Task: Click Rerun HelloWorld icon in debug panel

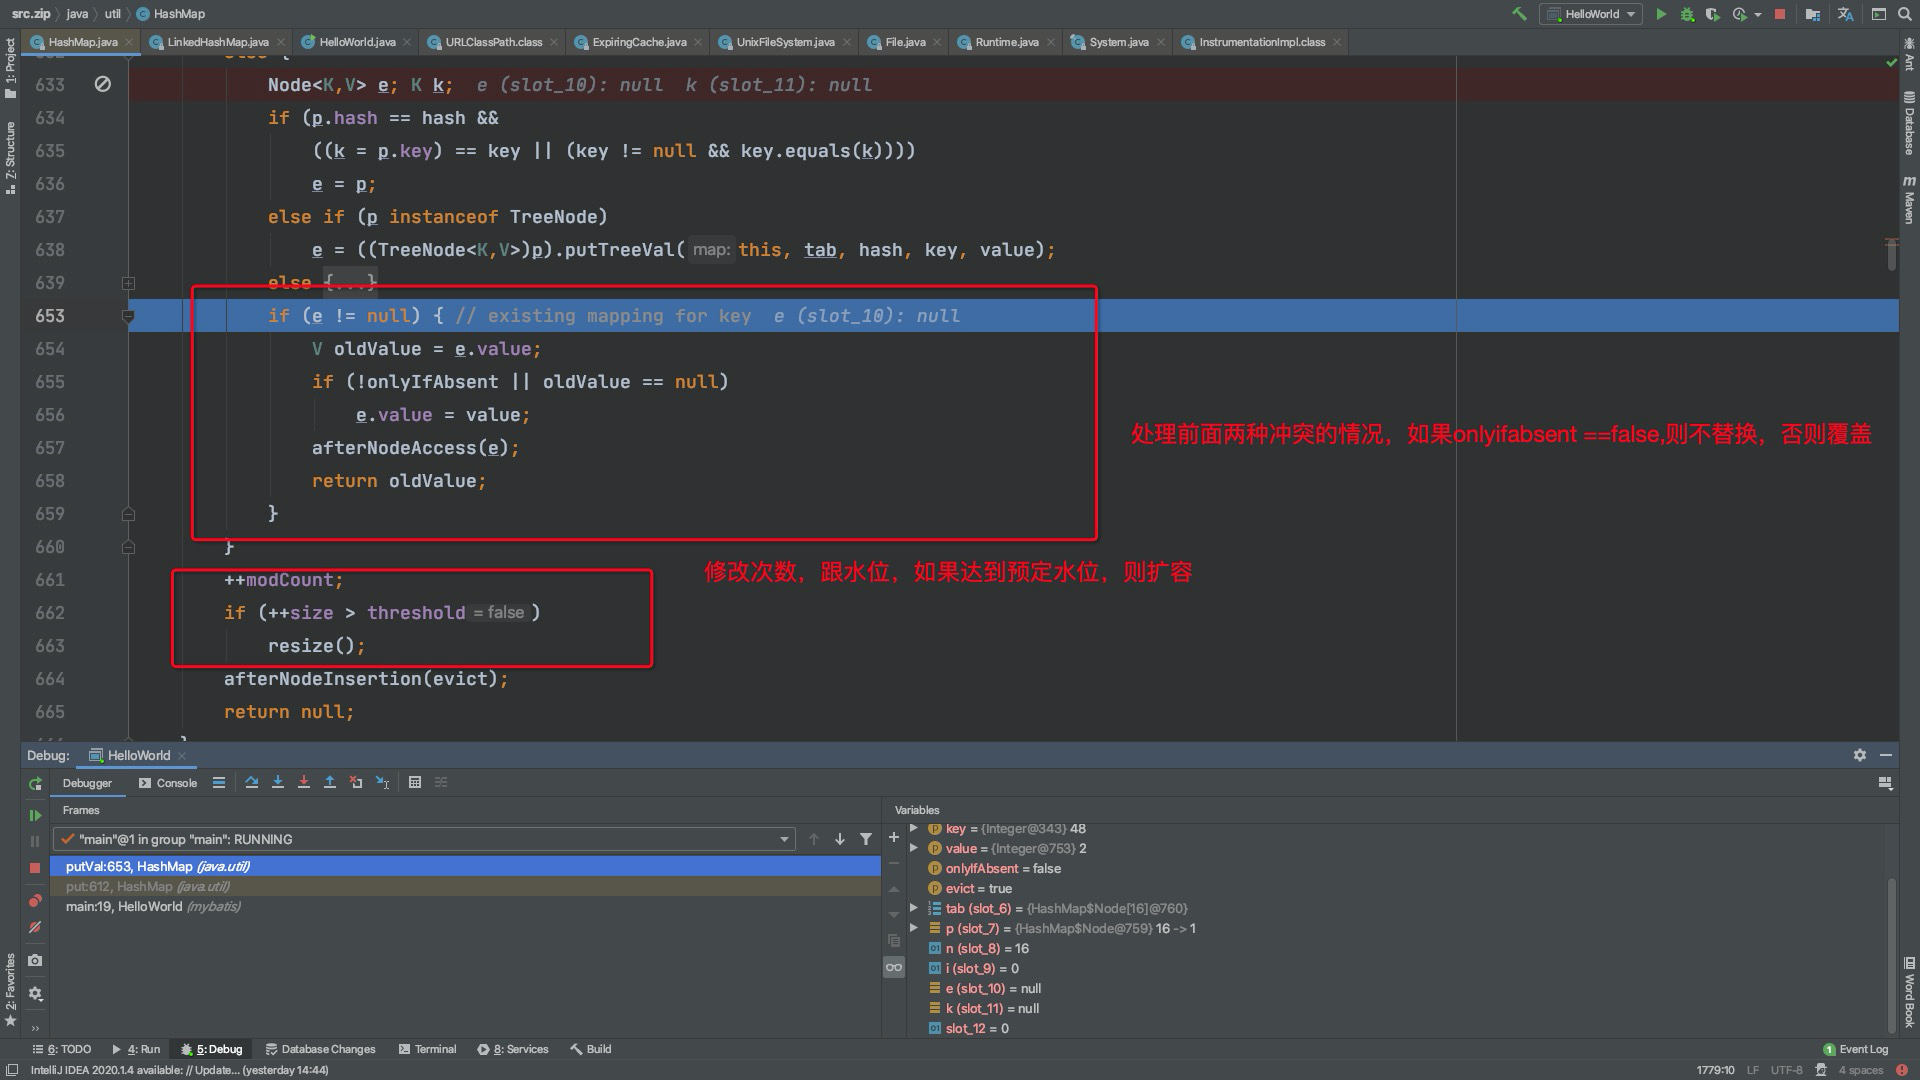Action: click(x=35, y=784)
